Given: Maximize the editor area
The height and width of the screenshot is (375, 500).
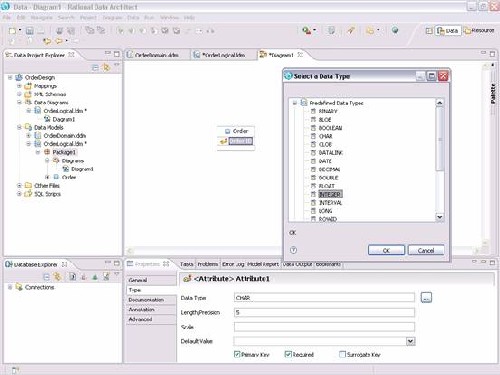Looking at the screenshot, I should (492, 54).
